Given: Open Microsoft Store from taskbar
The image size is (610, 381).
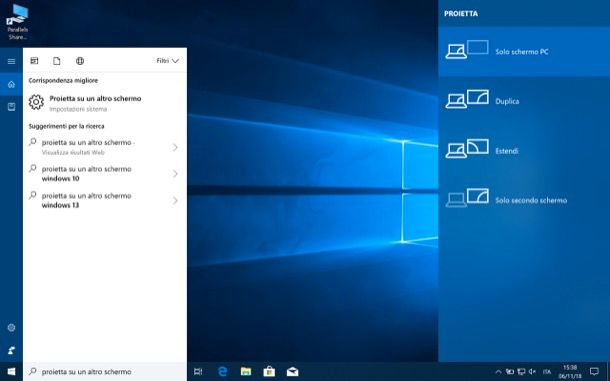Looking at the screenshot, I should [269, 372].
